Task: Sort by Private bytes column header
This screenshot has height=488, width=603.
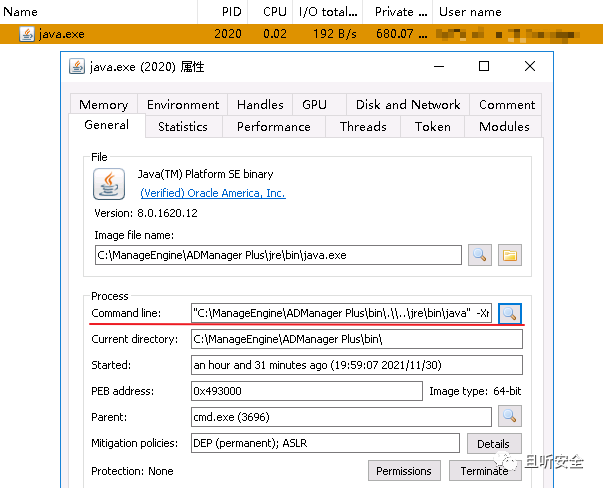Action: pyautogui.click(x=398, y=12)
